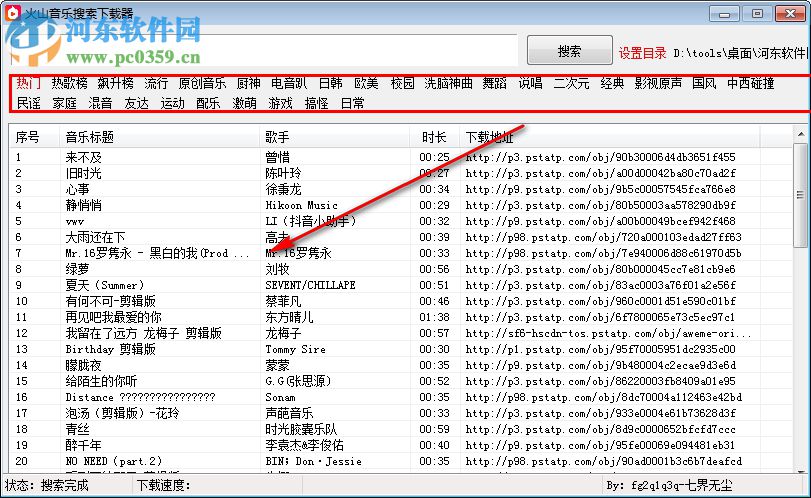Click the 01:38 duration cell
The image size is (811, 498).
tap(434, 317)
